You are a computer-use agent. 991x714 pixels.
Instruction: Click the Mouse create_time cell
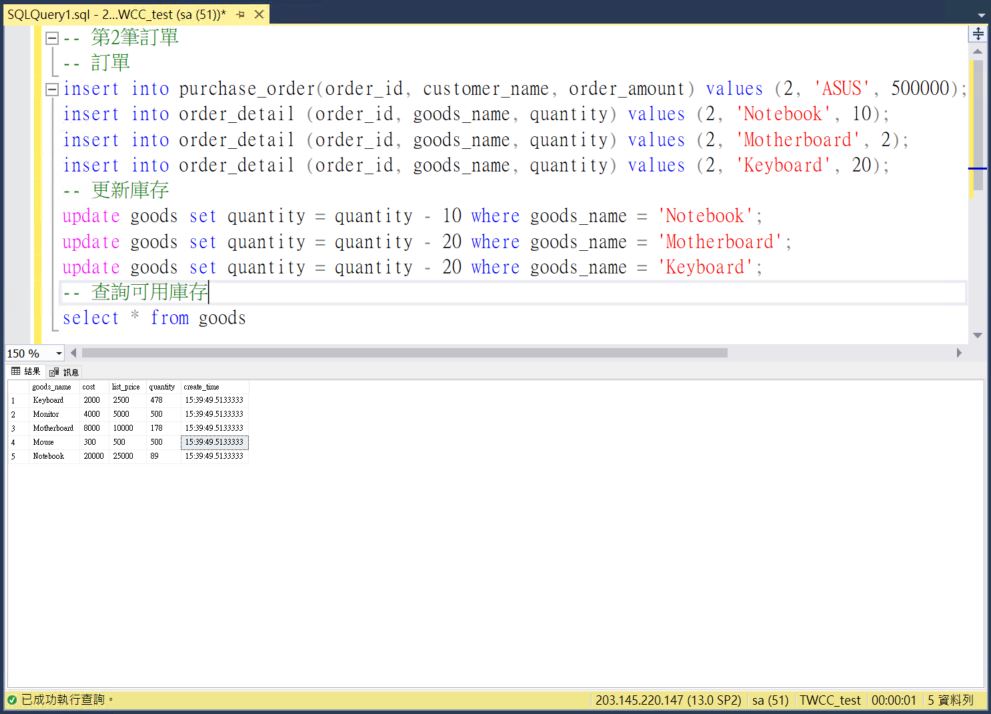click(x=214, y=442)
